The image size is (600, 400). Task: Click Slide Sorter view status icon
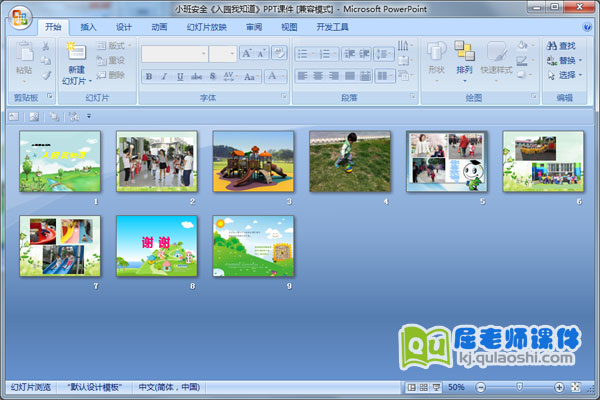(x=424, y=387)
